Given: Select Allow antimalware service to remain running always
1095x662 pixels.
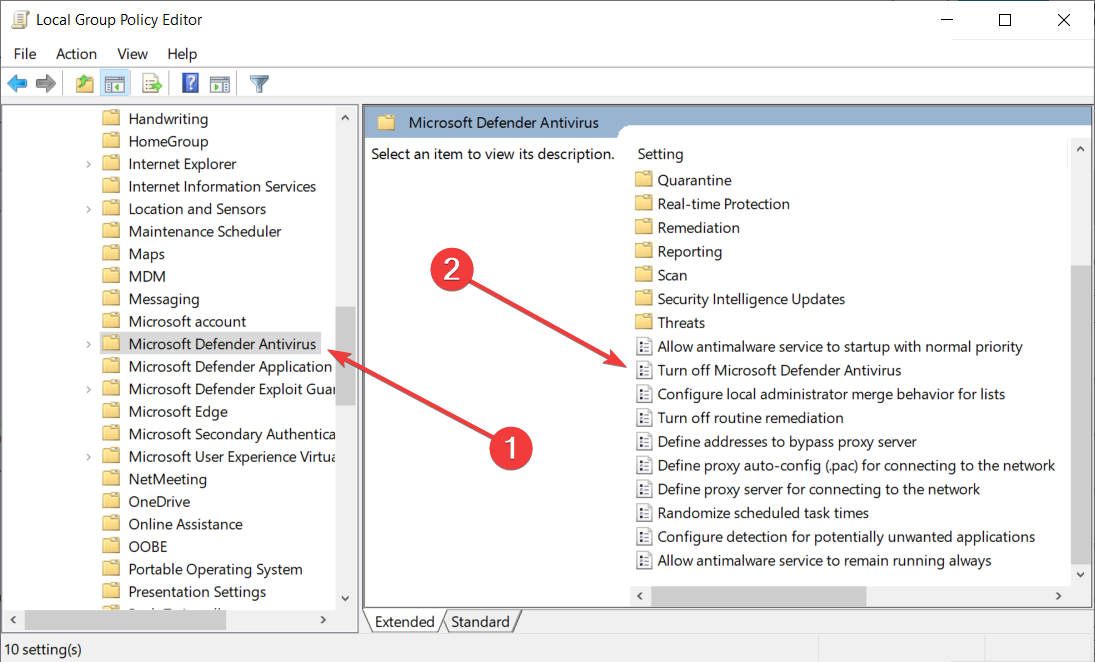Looking at the screenshot, I should pos(824,560).
